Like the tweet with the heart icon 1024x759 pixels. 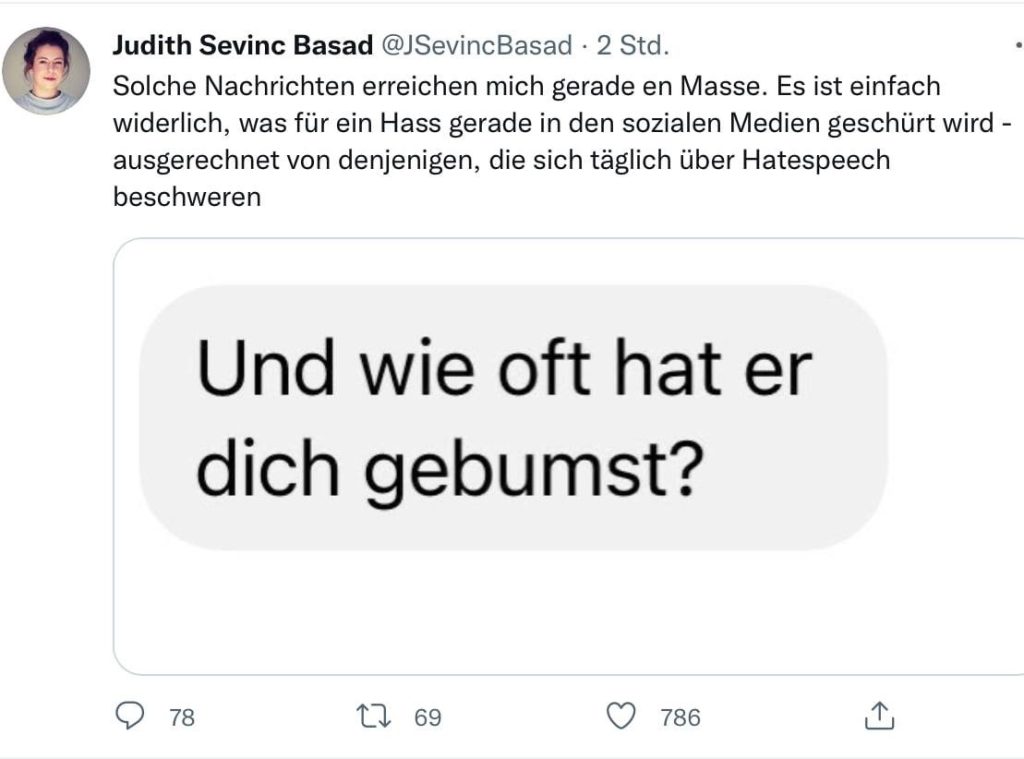coord(622,716)
